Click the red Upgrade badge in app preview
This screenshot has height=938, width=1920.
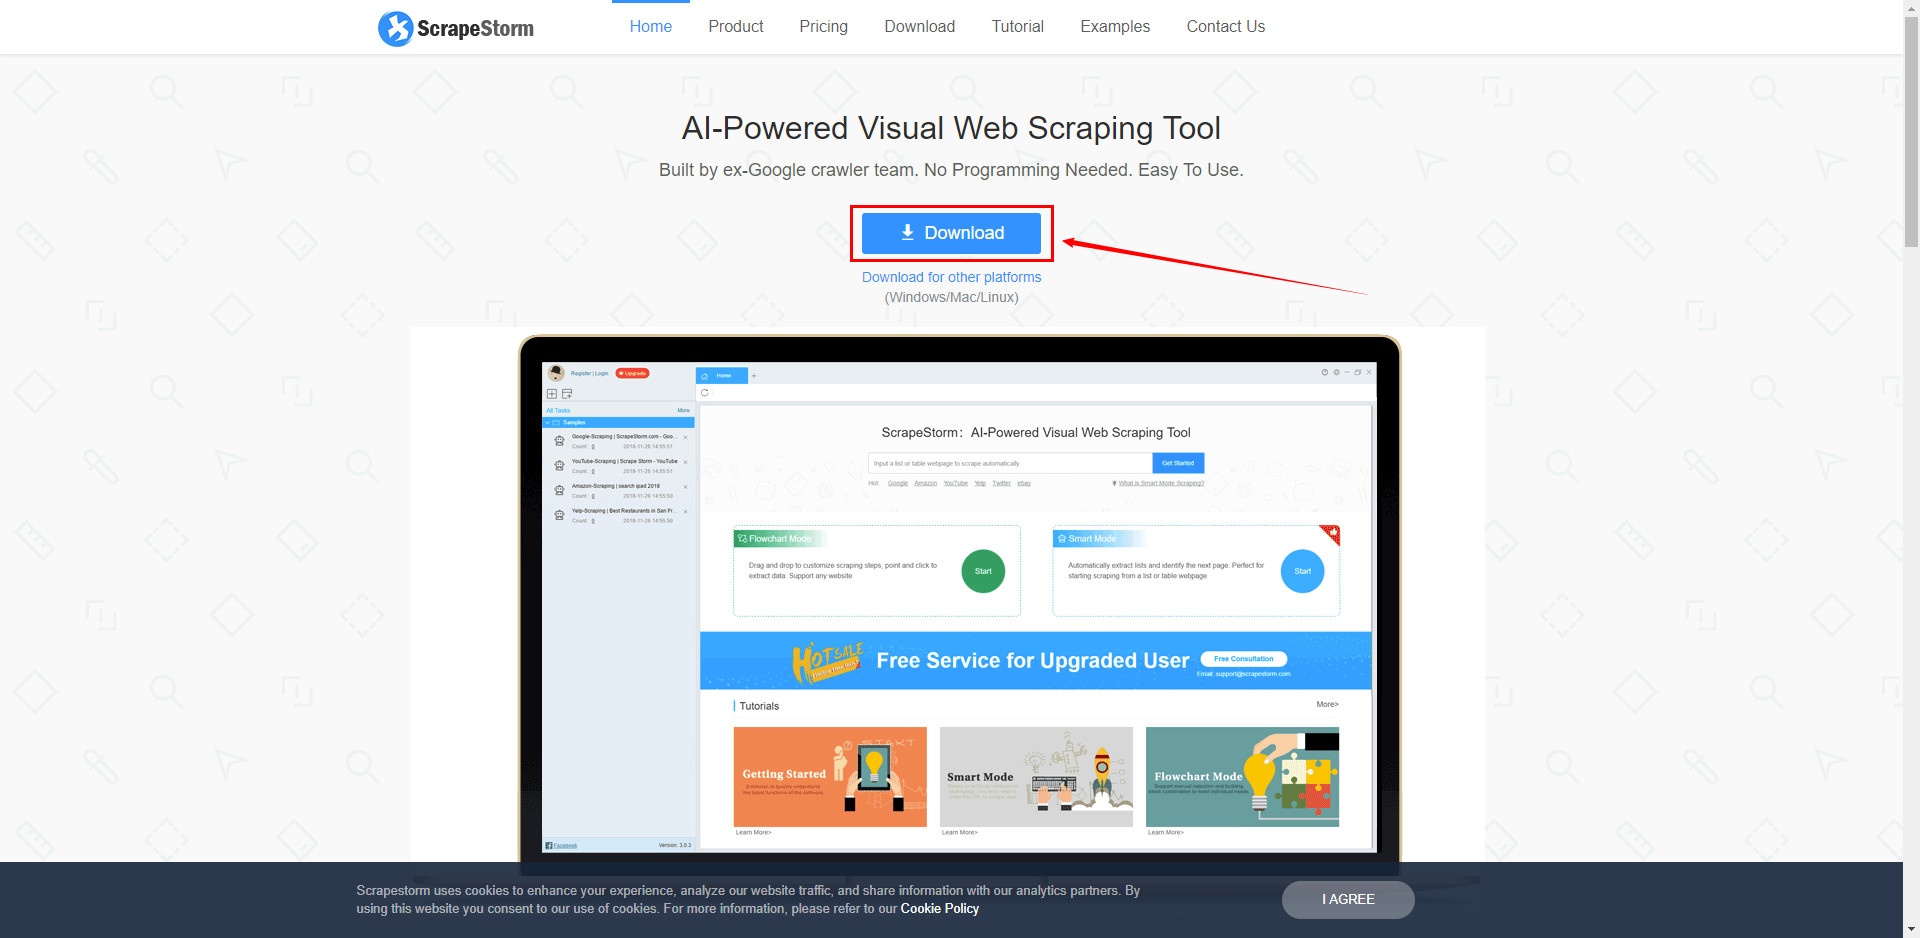coord(632,373)
